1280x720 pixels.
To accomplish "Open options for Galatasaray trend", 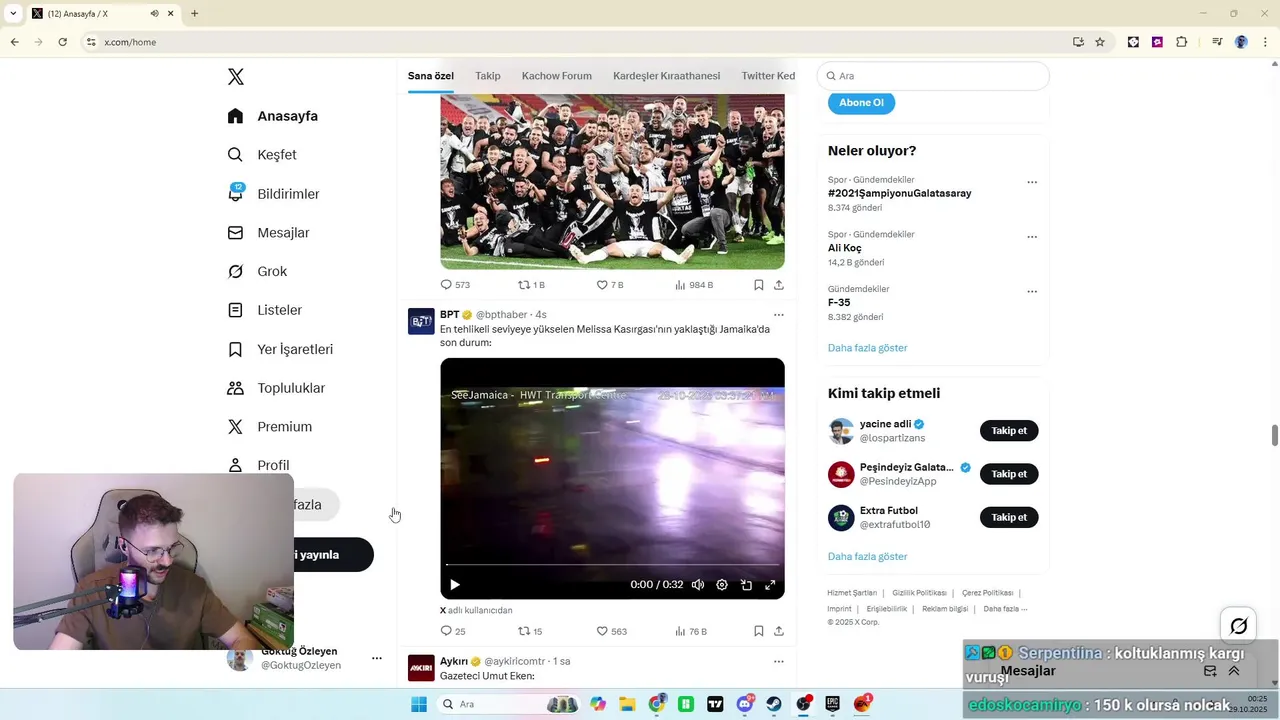I will 1032,182.
